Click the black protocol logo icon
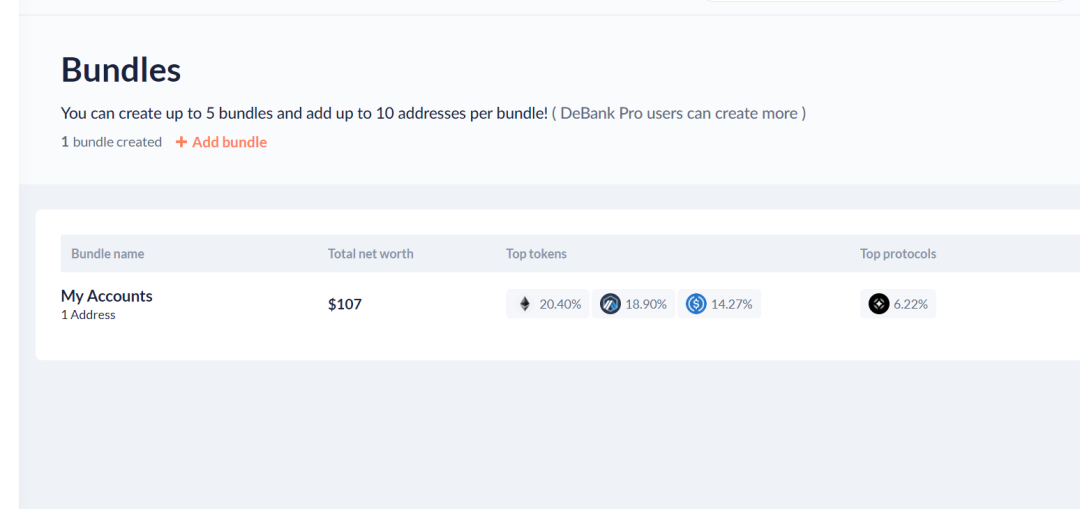The image size is (1080, 509). [x=879, y=304]
